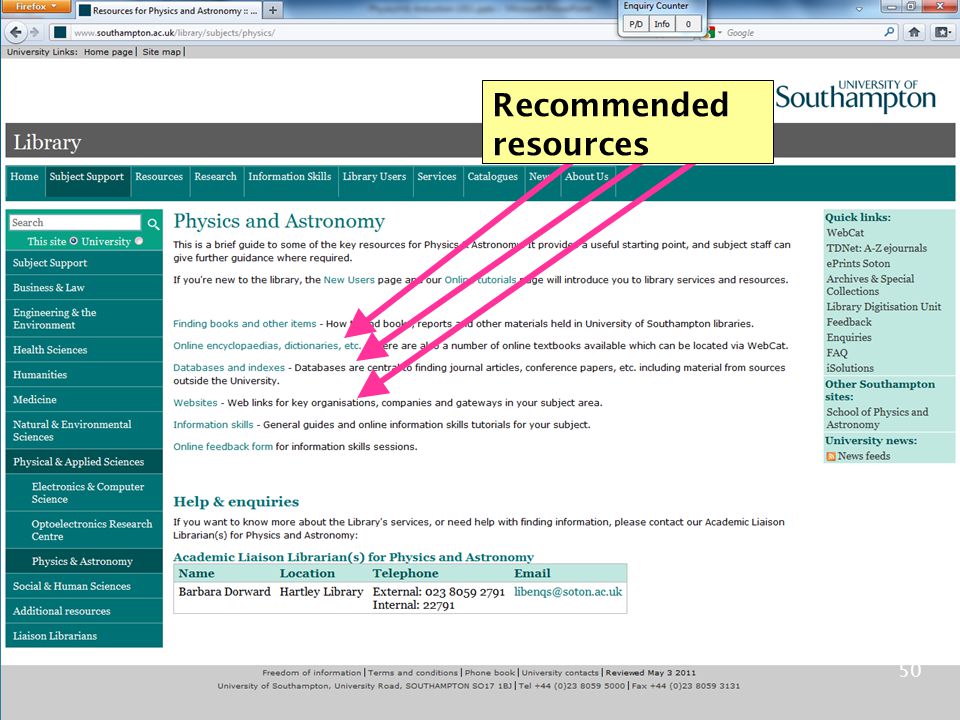Click Finding books and other items link
The image size is (960, 720).
click(x=244, y=323)
